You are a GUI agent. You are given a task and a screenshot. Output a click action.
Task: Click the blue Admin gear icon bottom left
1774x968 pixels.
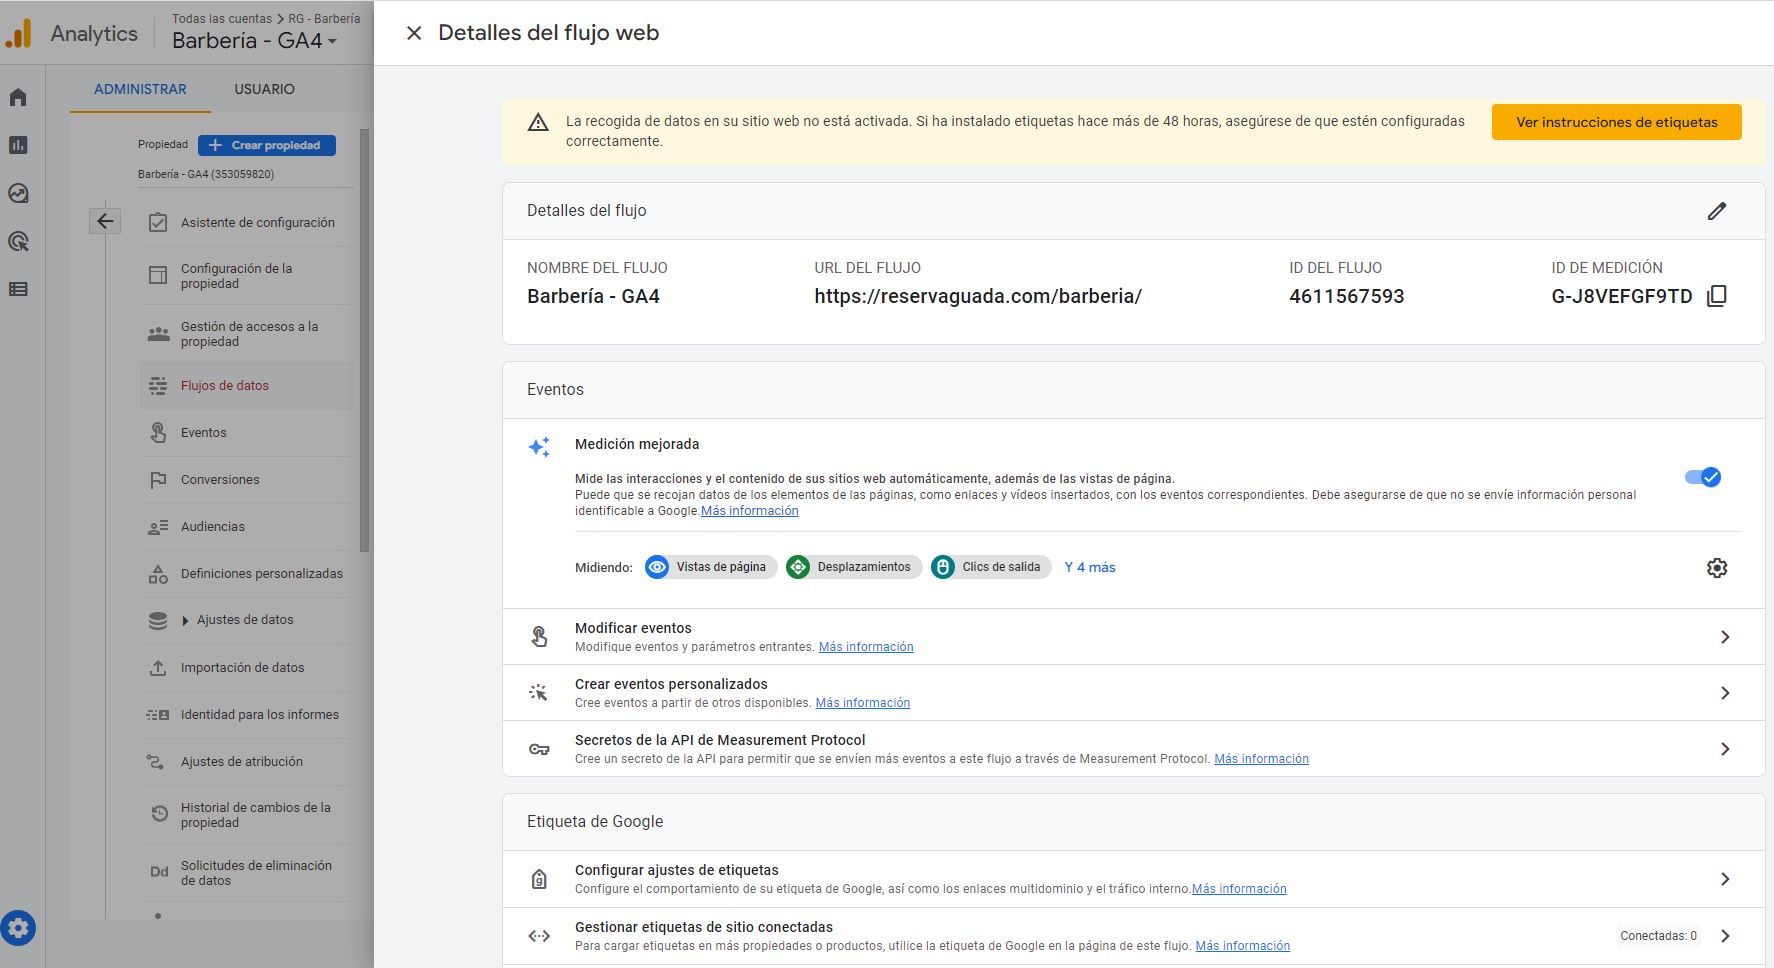(18, 928)
